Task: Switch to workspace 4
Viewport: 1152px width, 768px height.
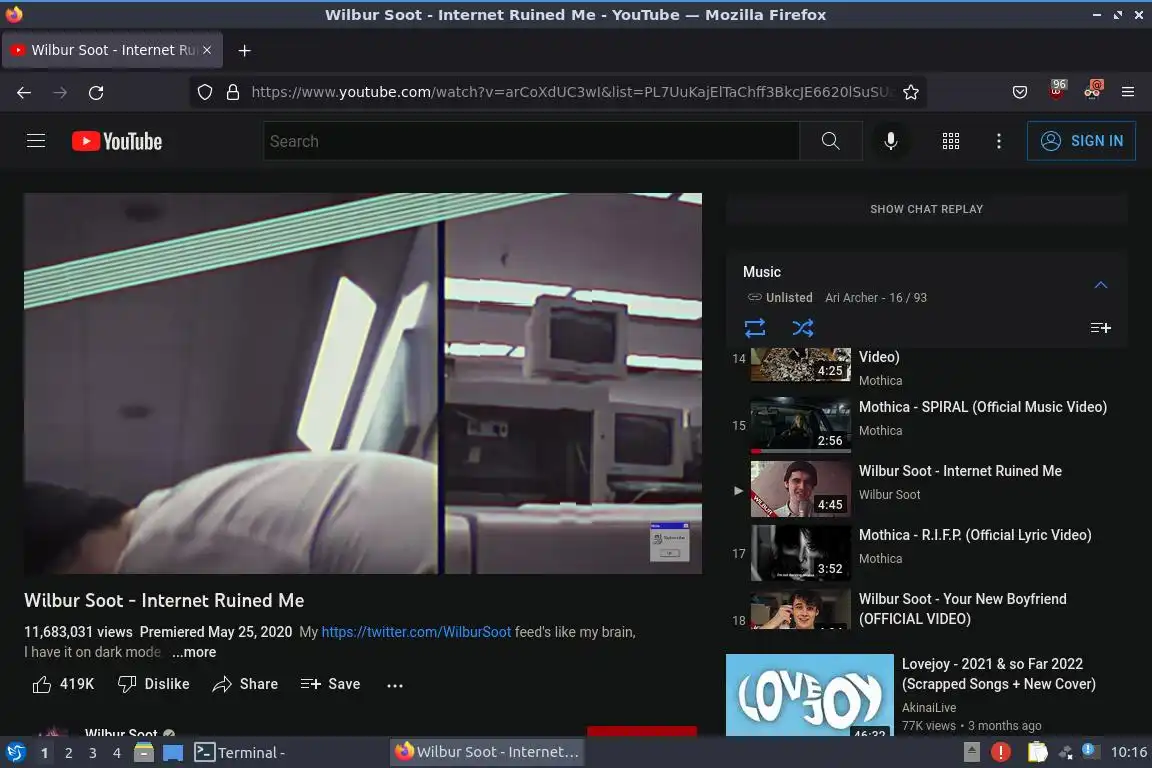Action: coord(117,753)
